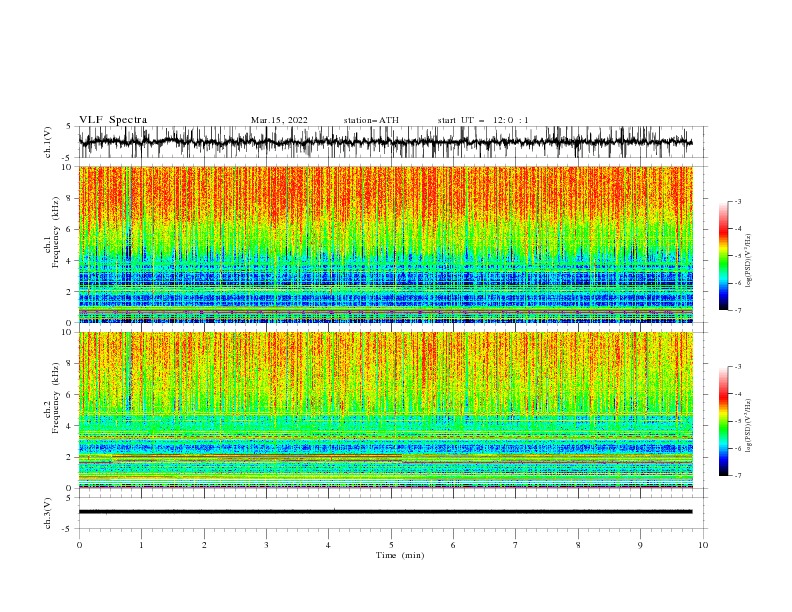The height and width of the screenshot is (612, 792).
Task: Click time axis tick label "3"
Action: click(x=266, y=545)
